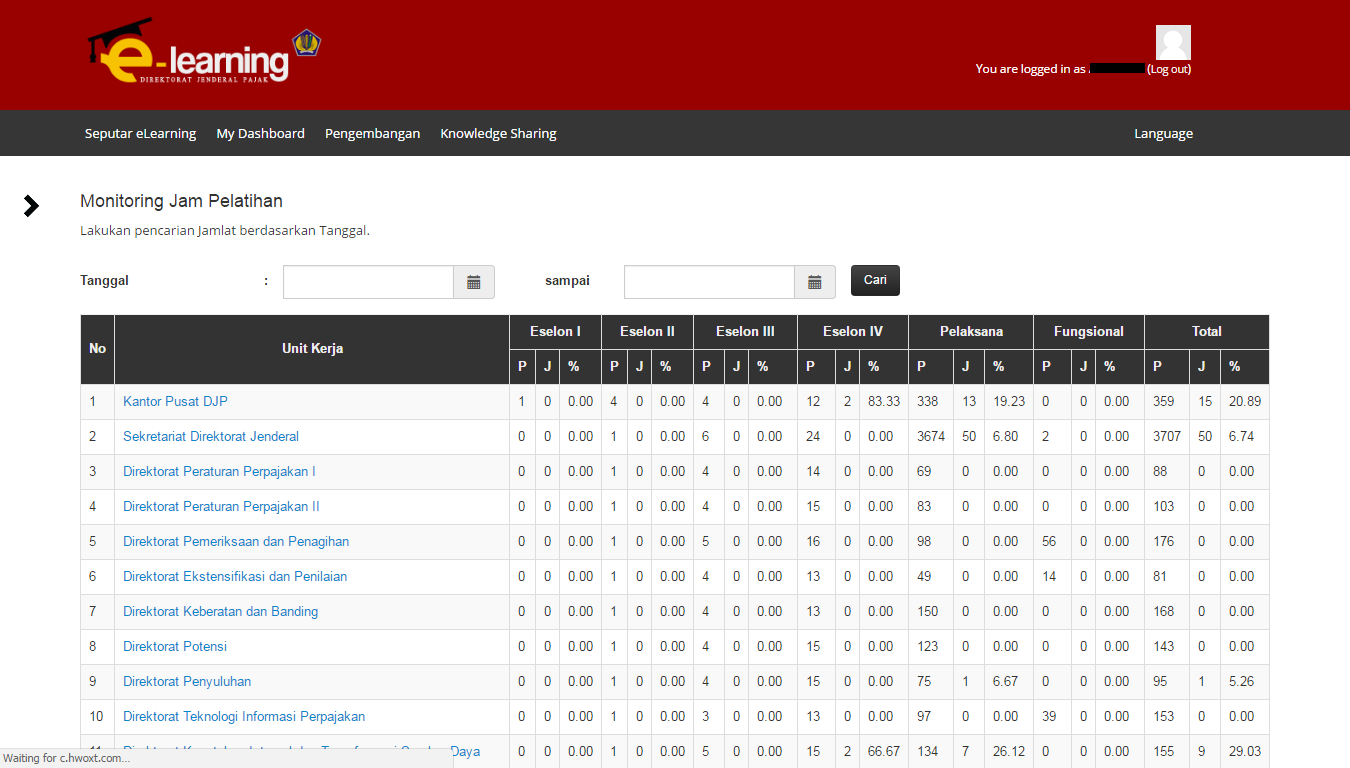Open Kantor Pusat DJP unit link
The width and height of the screenshot is (1350, 768).
175,401
